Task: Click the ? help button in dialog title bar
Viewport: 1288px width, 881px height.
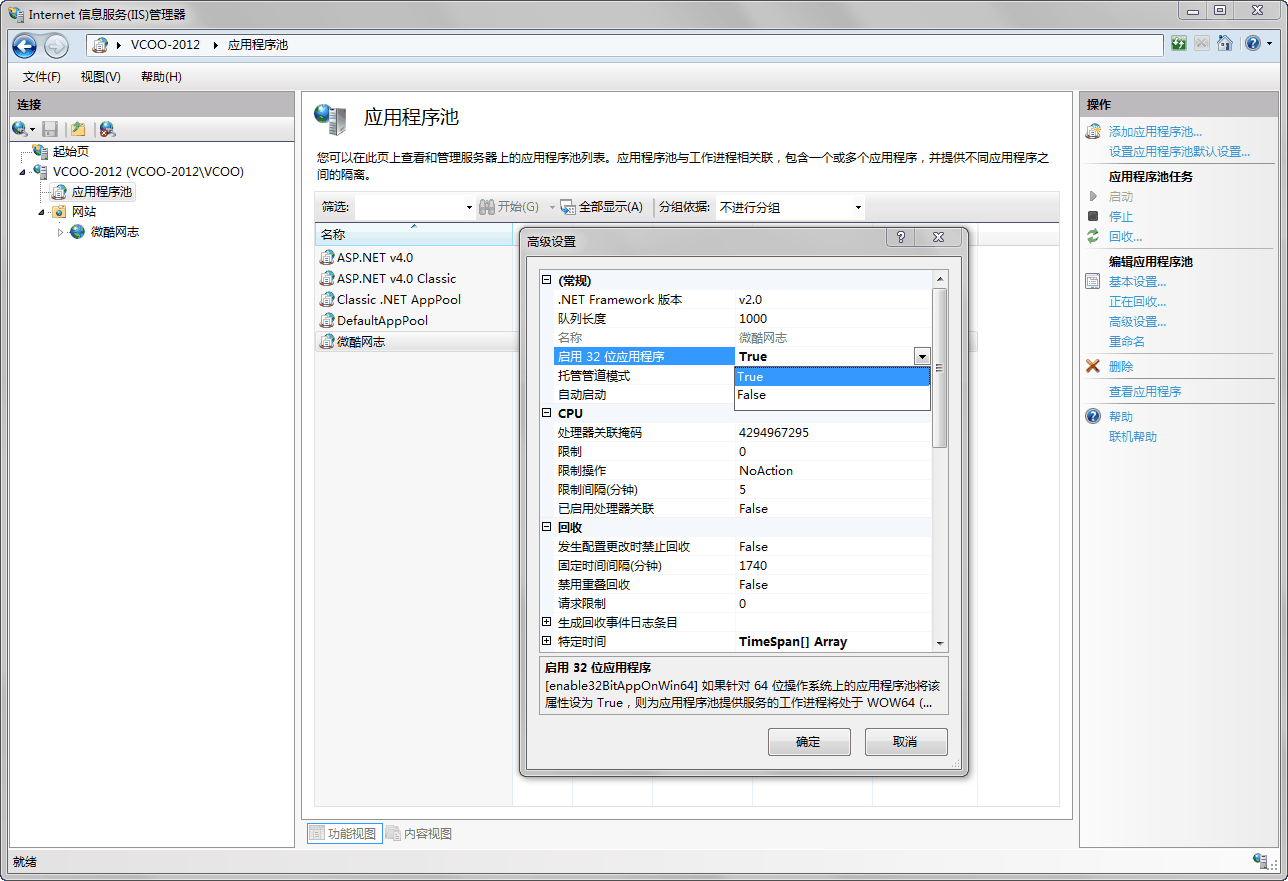Action: click(x=901, y=238)
